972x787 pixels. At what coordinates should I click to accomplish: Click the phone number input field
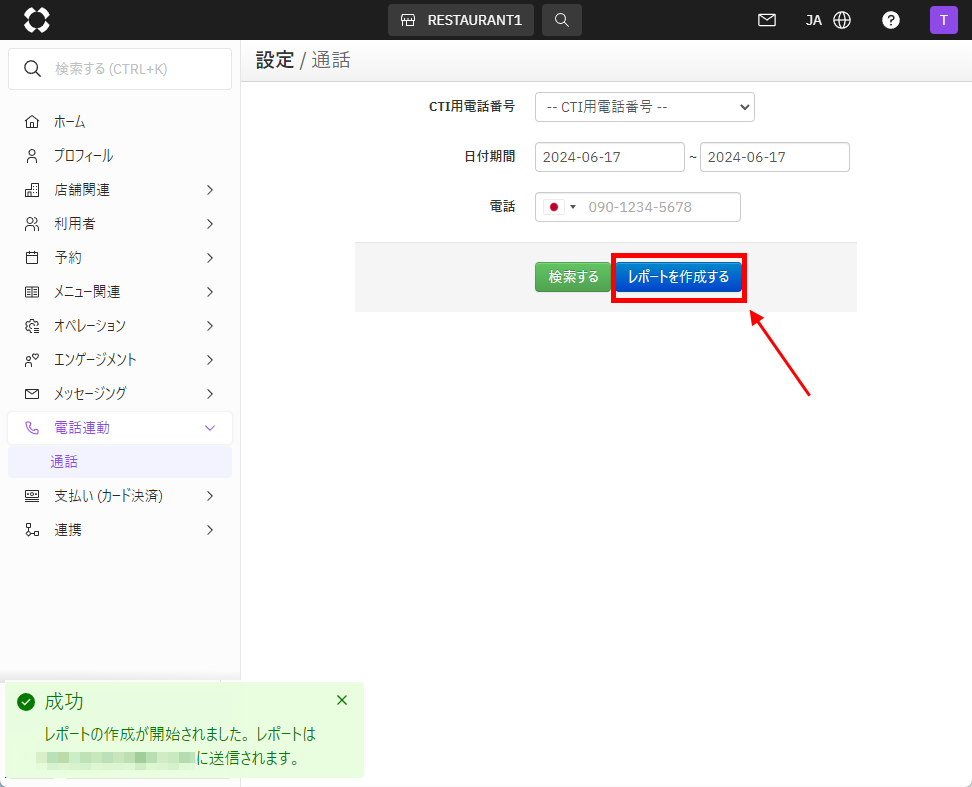click(x=660, y=207)
